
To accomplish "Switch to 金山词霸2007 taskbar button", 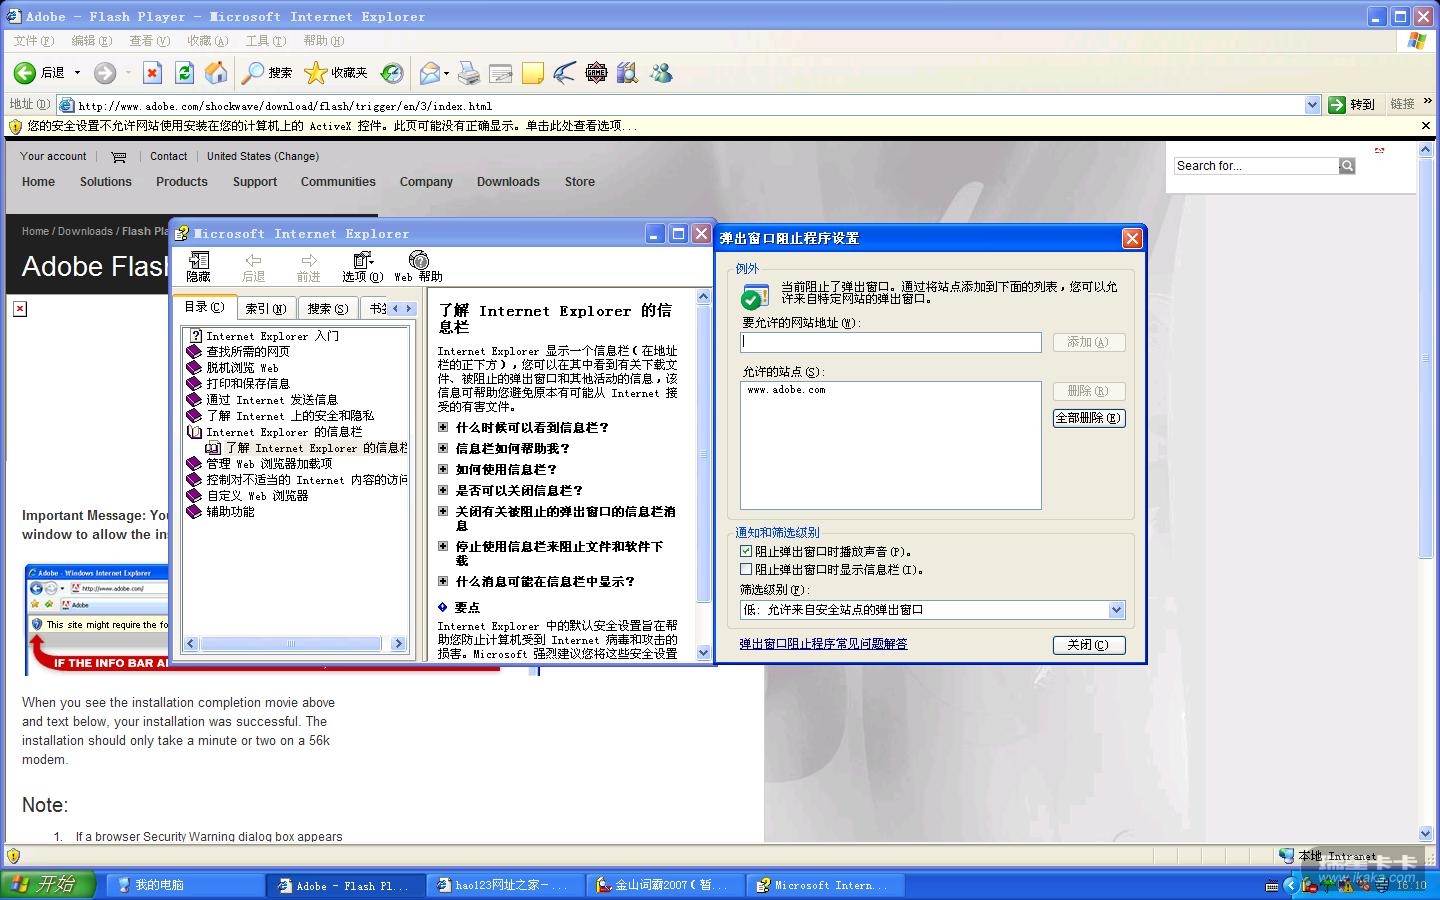I will [x=664, y=885].
